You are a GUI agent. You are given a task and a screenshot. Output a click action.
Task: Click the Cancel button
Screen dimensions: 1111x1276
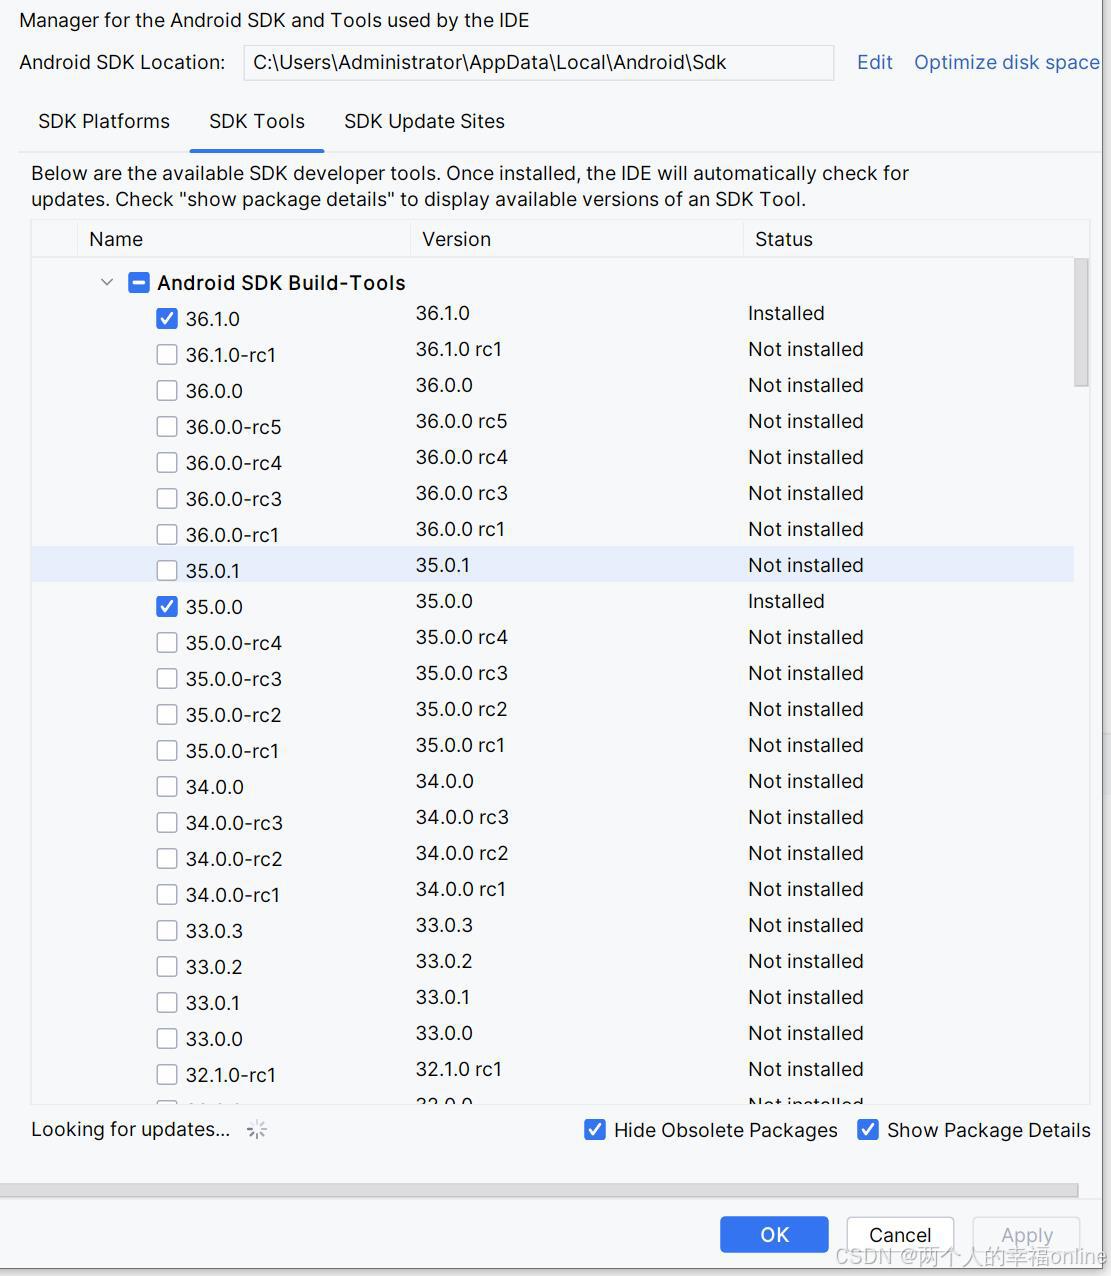coord(900,1235)
